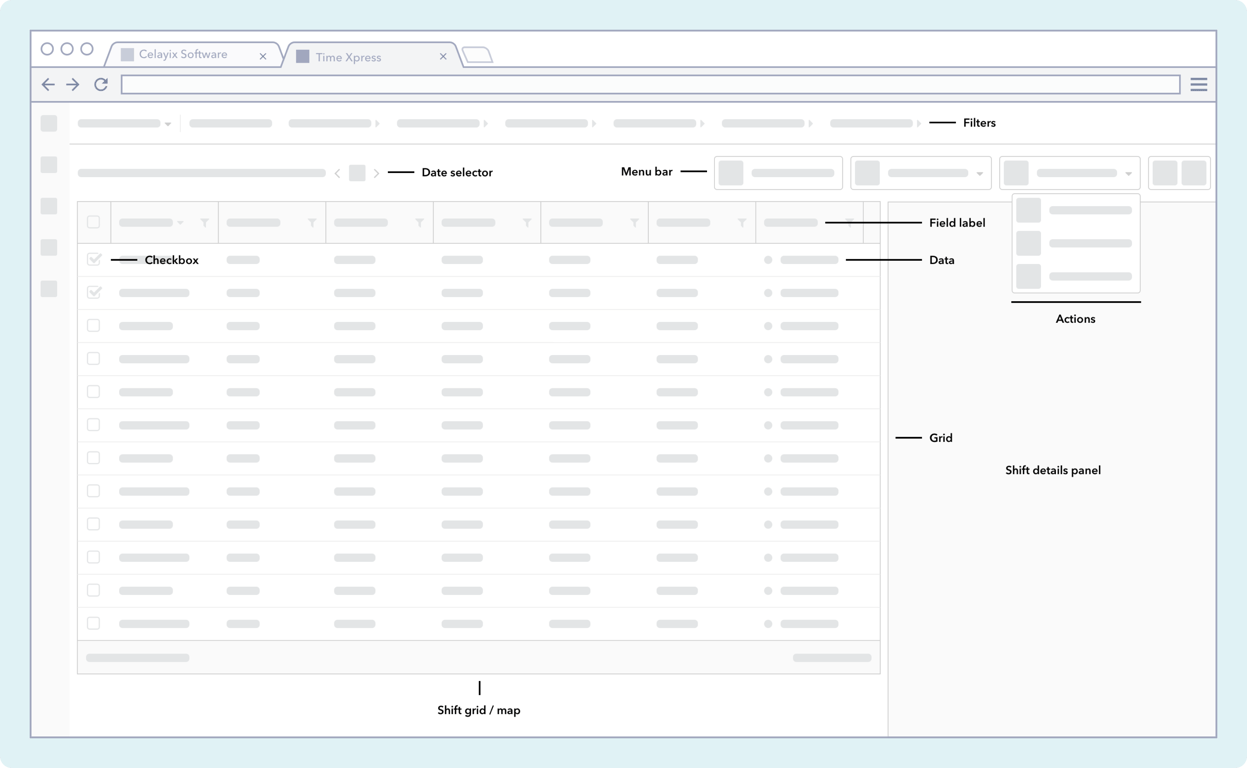This screenshot has height=768, width=1247.
Task: Click the browser forward arrow
Action: click(x=73, y=85)
